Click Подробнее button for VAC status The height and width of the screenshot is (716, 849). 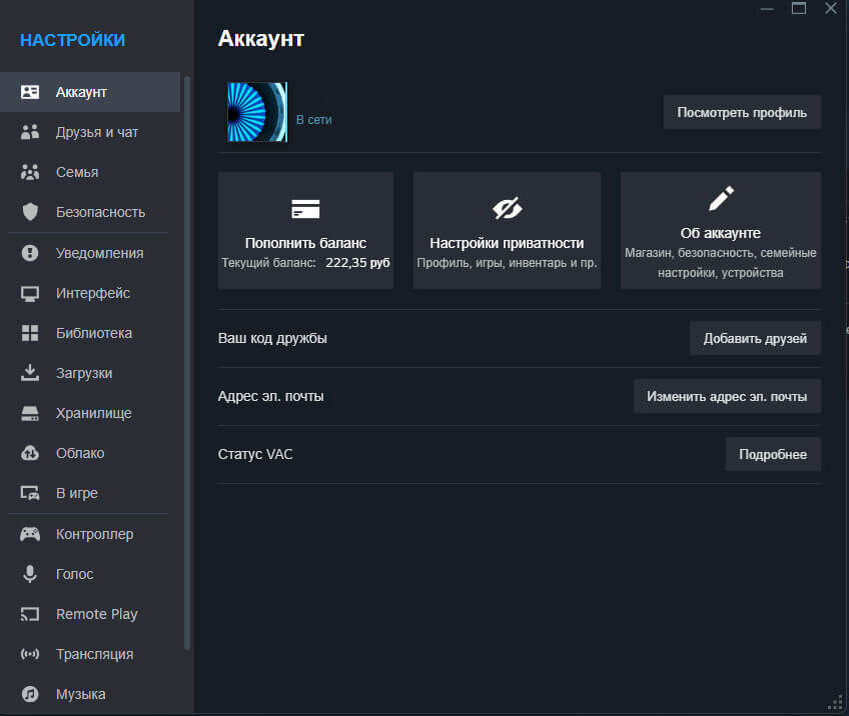773,454
